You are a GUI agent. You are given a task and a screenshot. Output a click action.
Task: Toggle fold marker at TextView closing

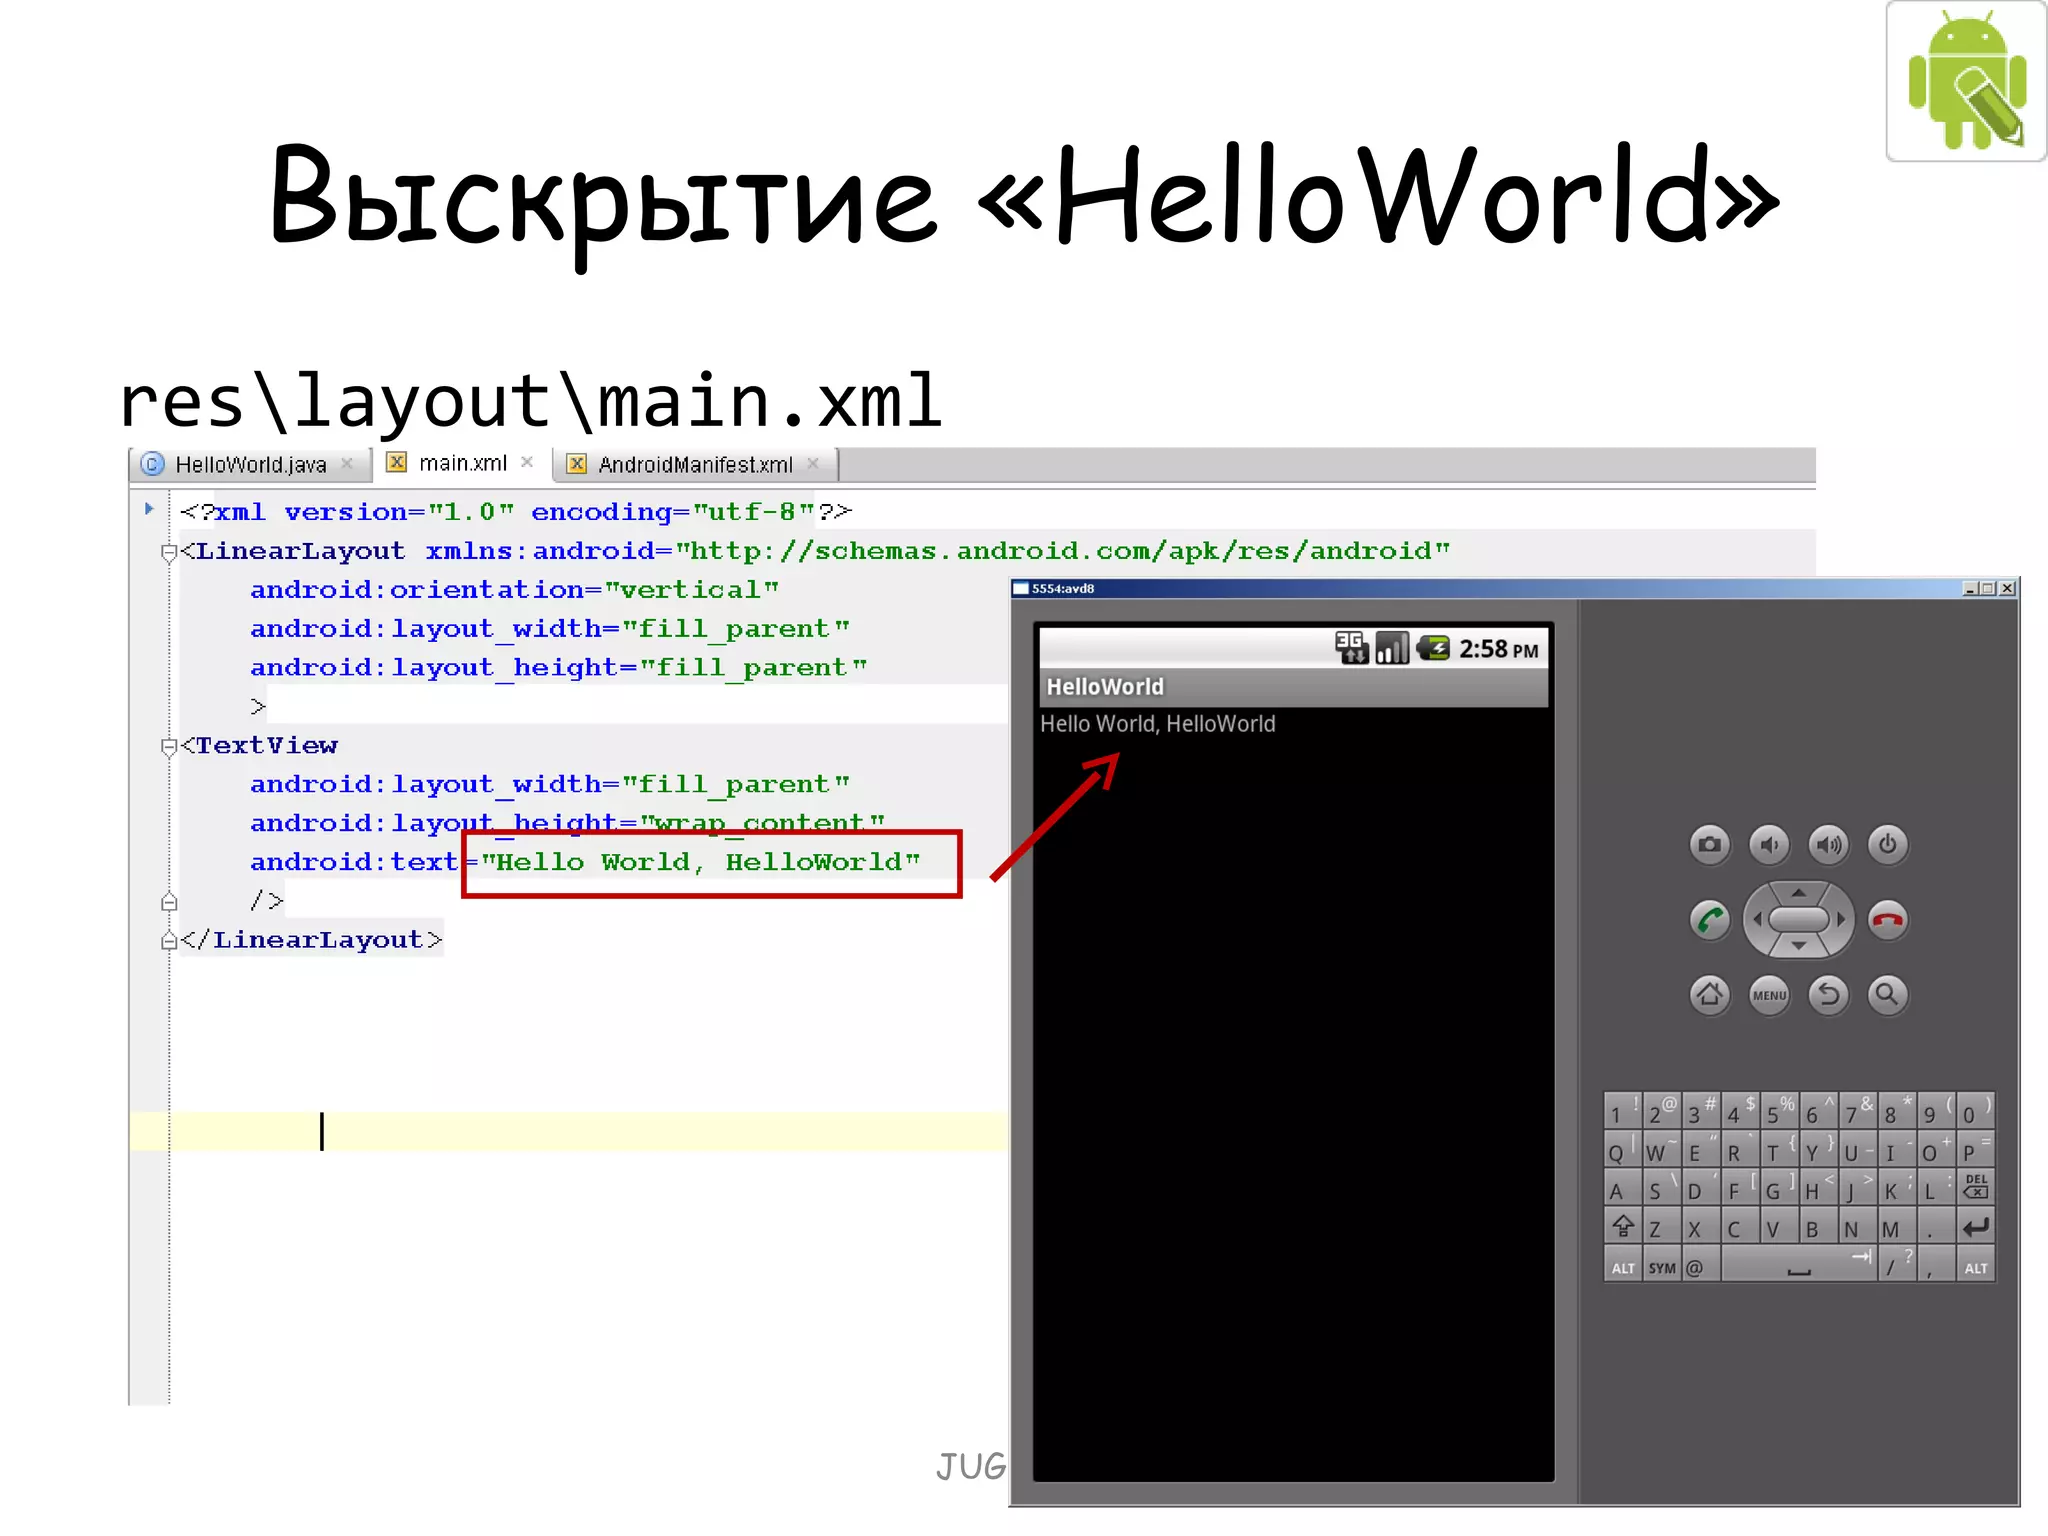click(x=169, y=901)
